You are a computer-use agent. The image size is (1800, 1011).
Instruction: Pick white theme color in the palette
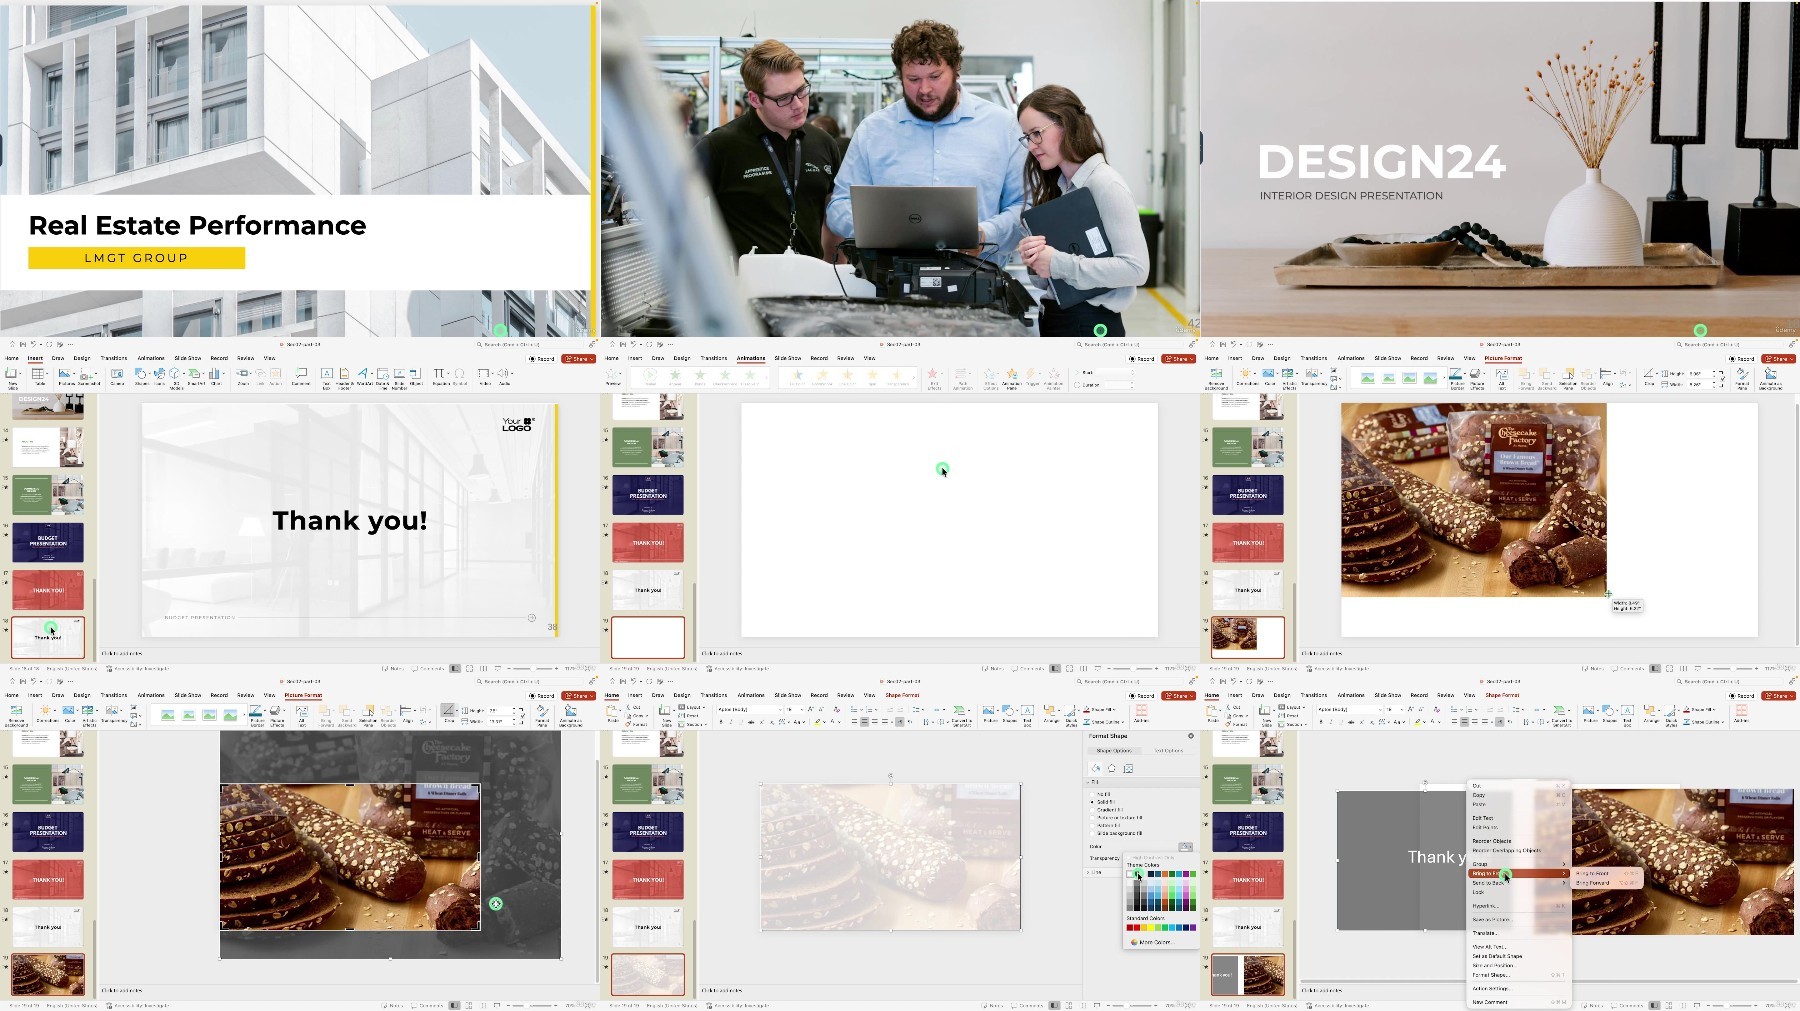click(1130, 874)
